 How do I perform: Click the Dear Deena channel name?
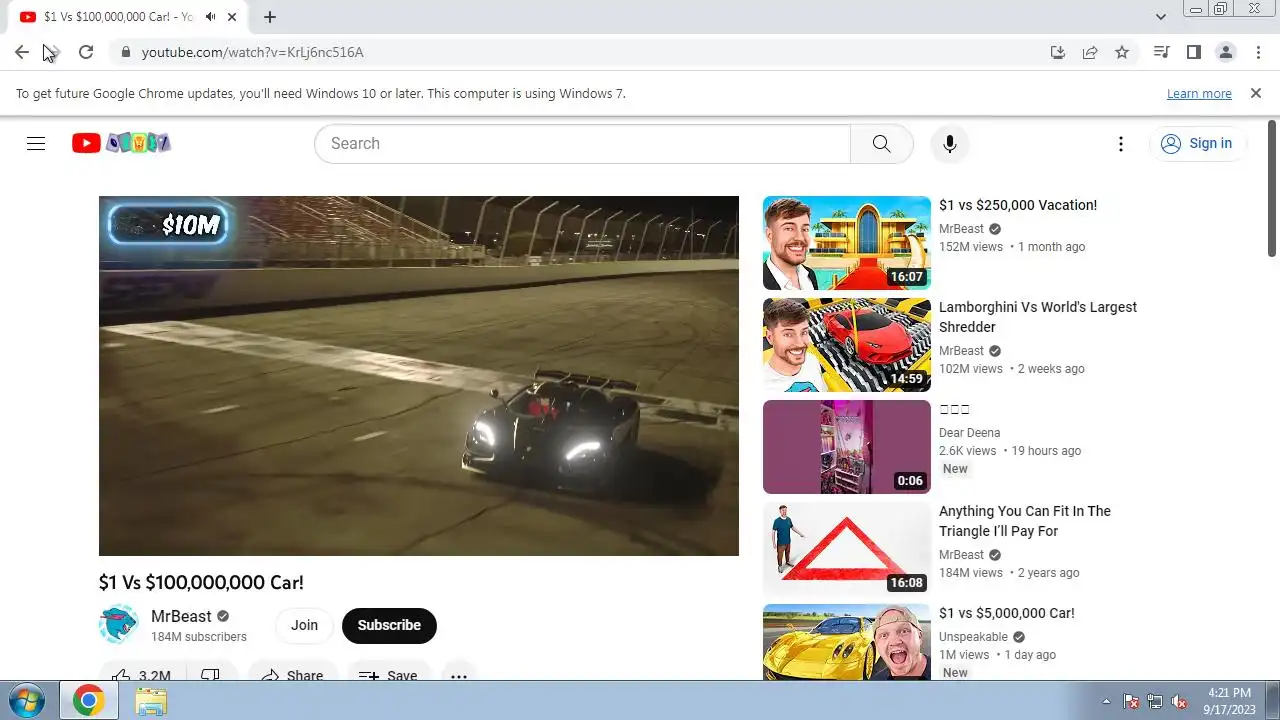[x=969, y=433]
